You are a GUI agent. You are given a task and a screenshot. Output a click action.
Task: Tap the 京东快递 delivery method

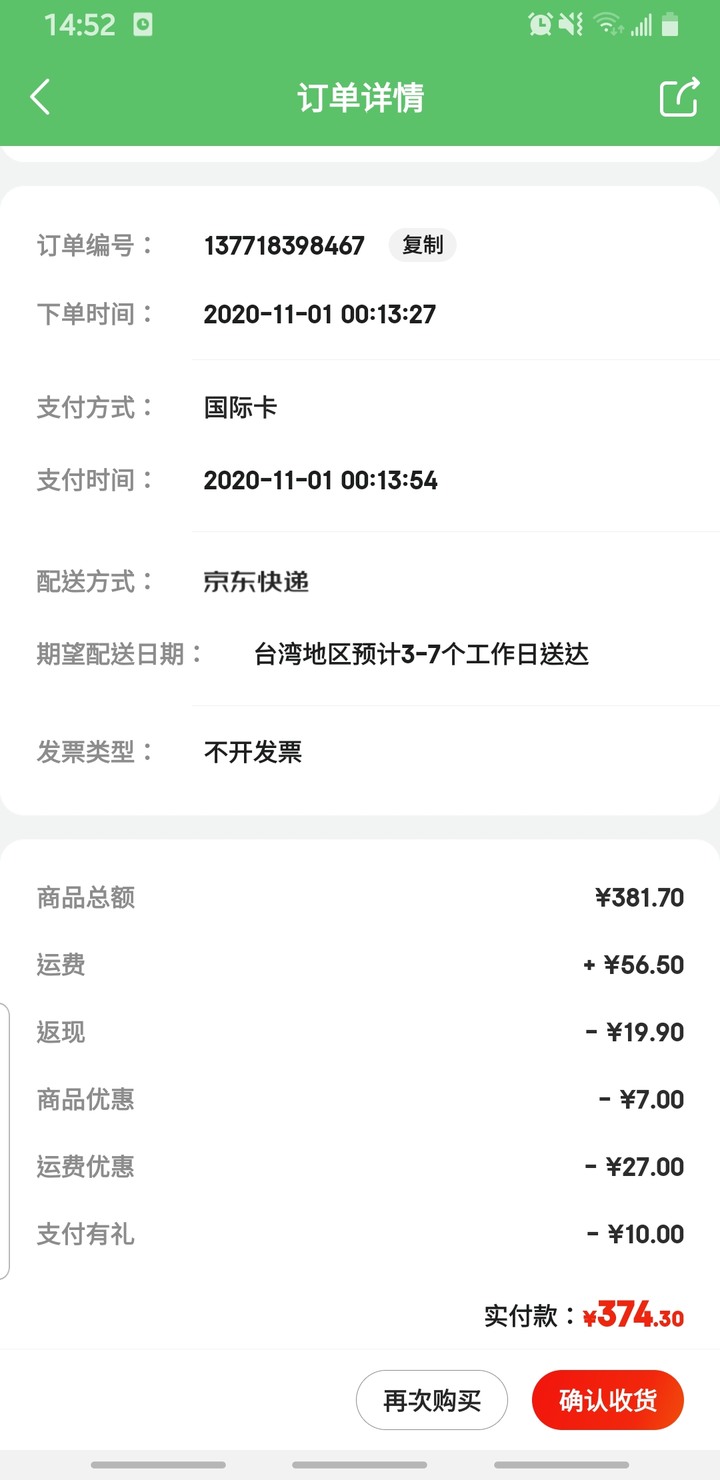point(256,582)
